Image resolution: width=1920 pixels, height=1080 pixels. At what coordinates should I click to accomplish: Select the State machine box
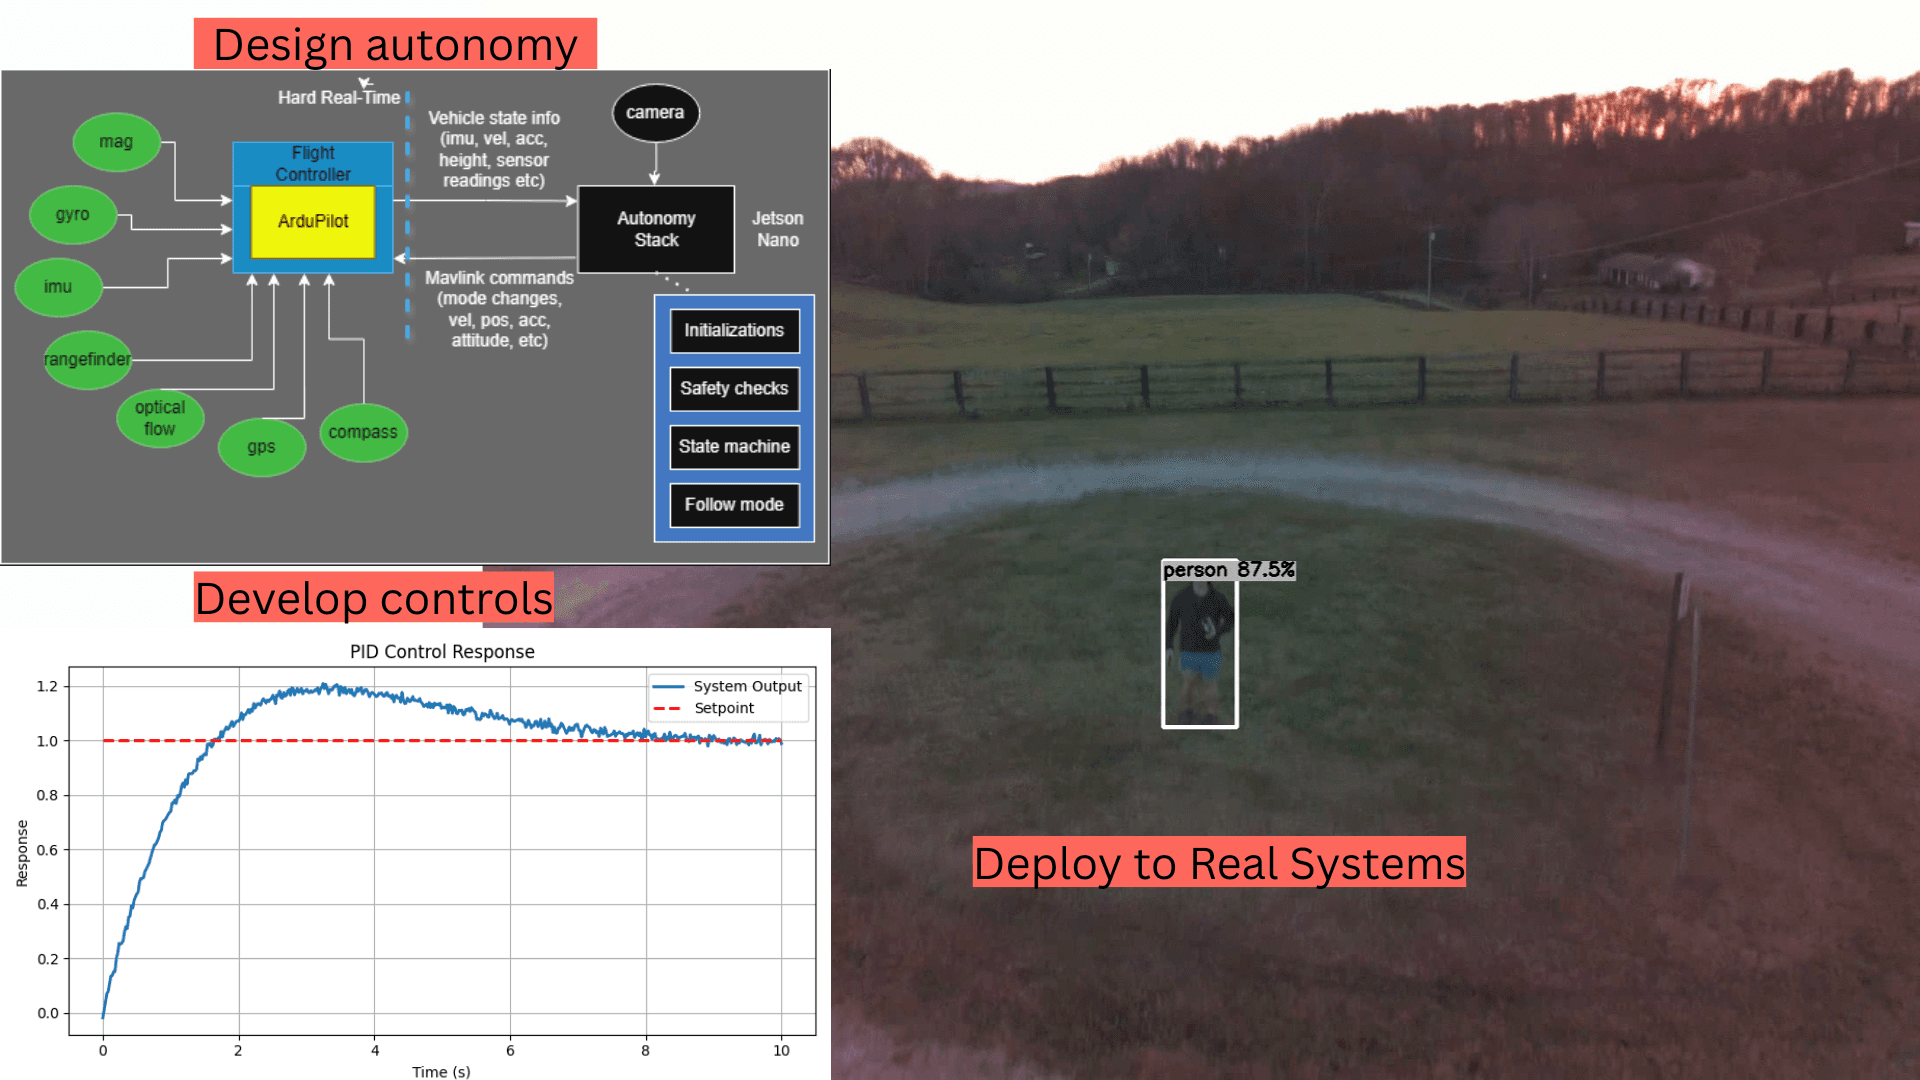(x=734, y=447)
